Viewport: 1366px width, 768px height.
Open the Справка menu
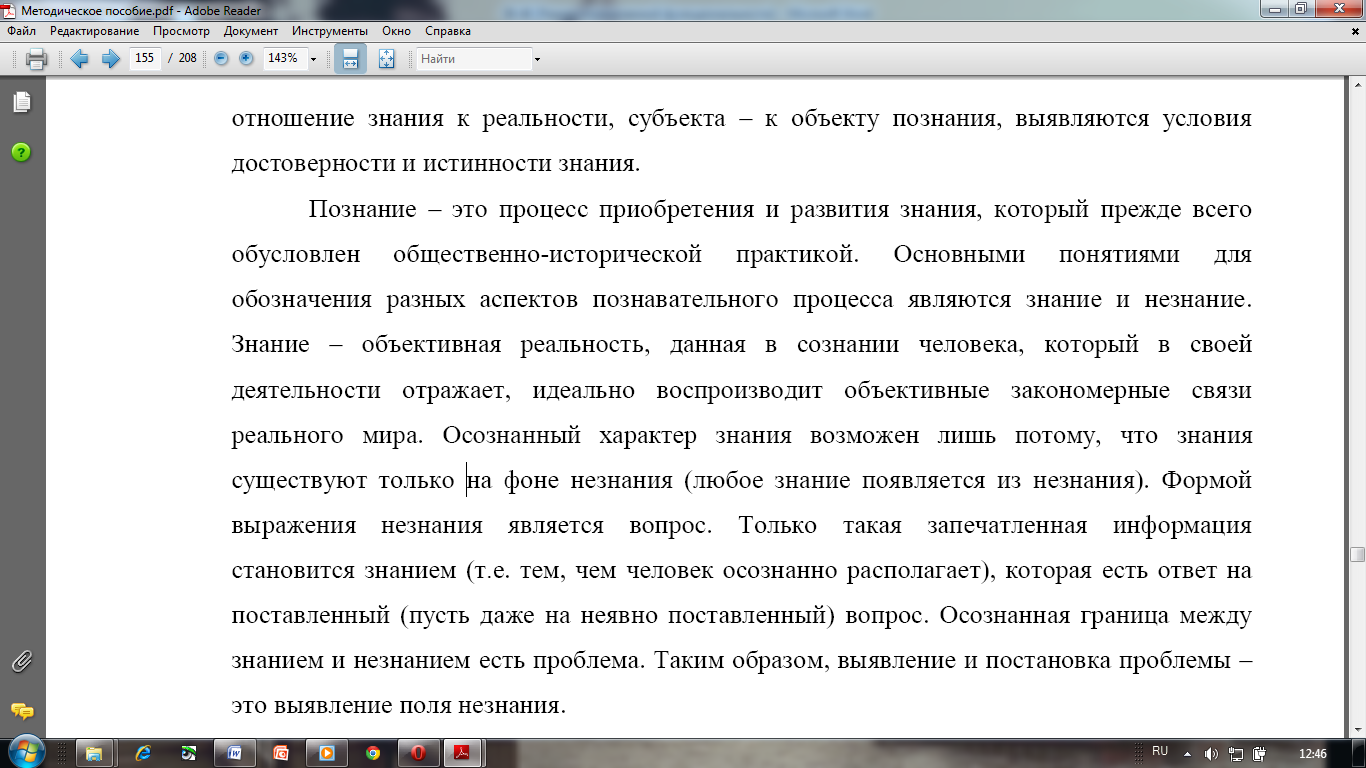coord(448,31)
